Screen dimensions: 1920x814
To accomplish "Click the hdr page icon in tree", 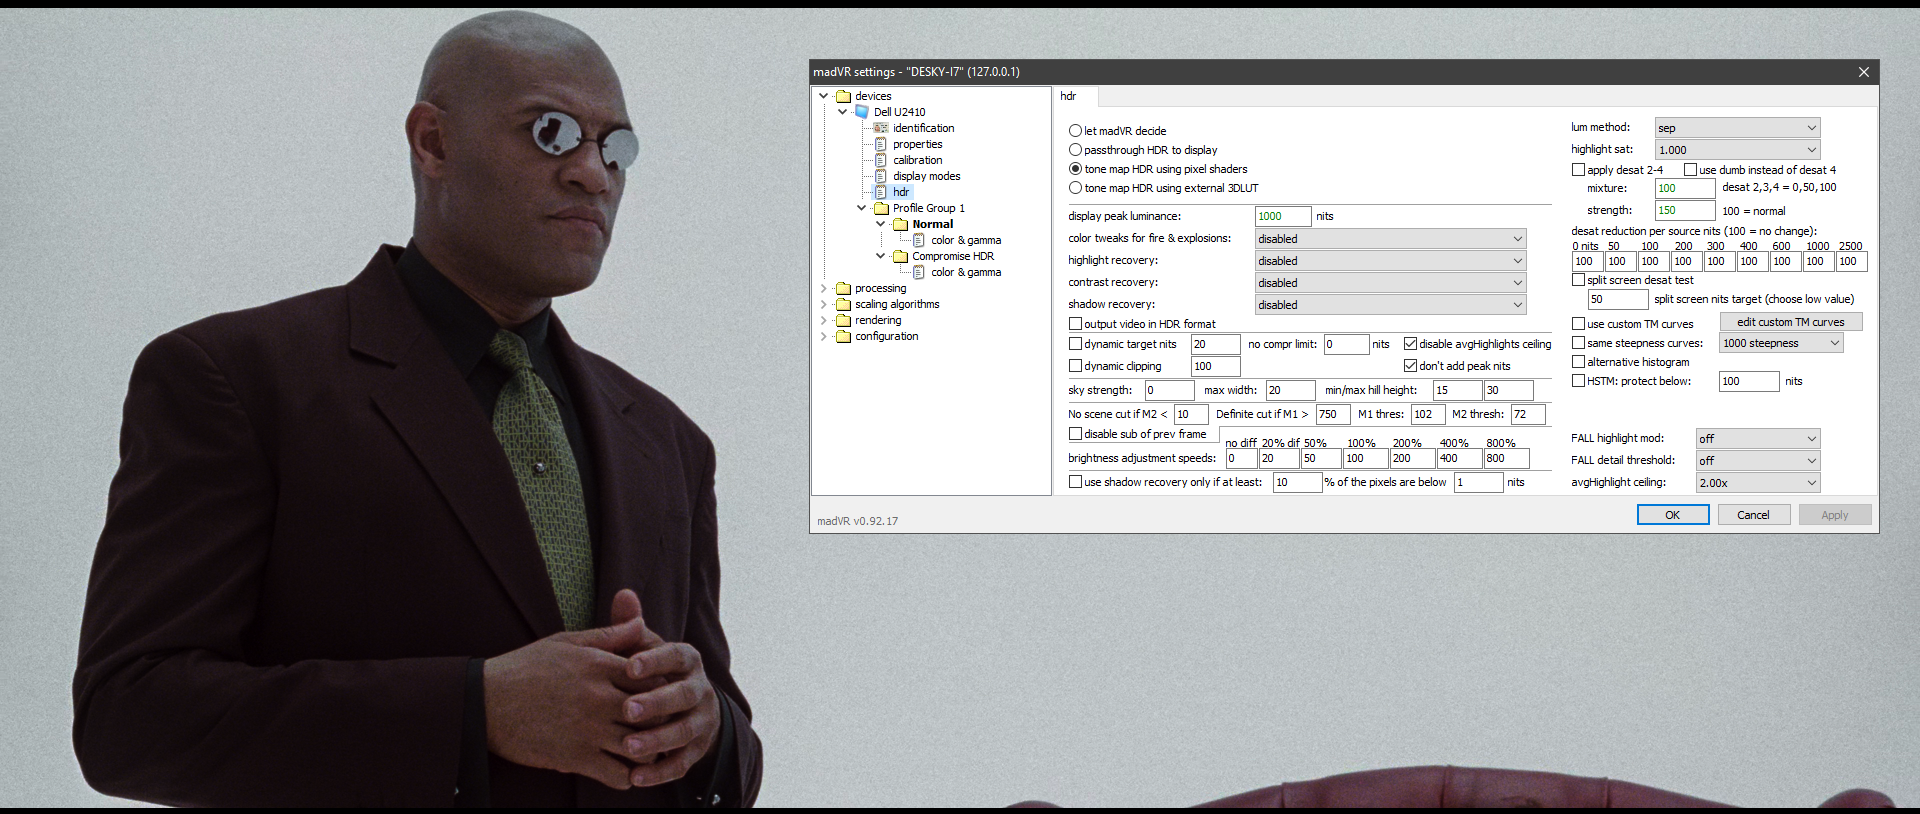I will [881, 192].
